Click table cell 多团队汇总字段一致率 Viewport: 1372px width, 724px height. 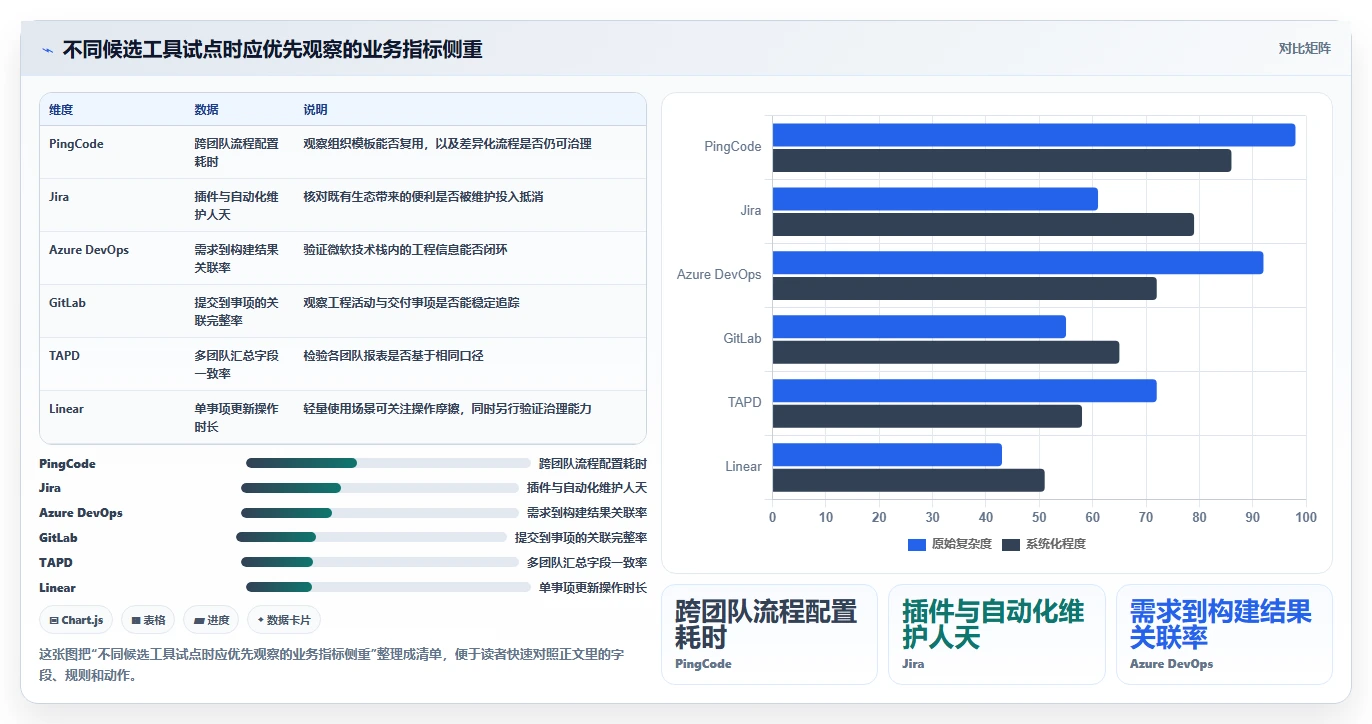click(x=237, y=365)
